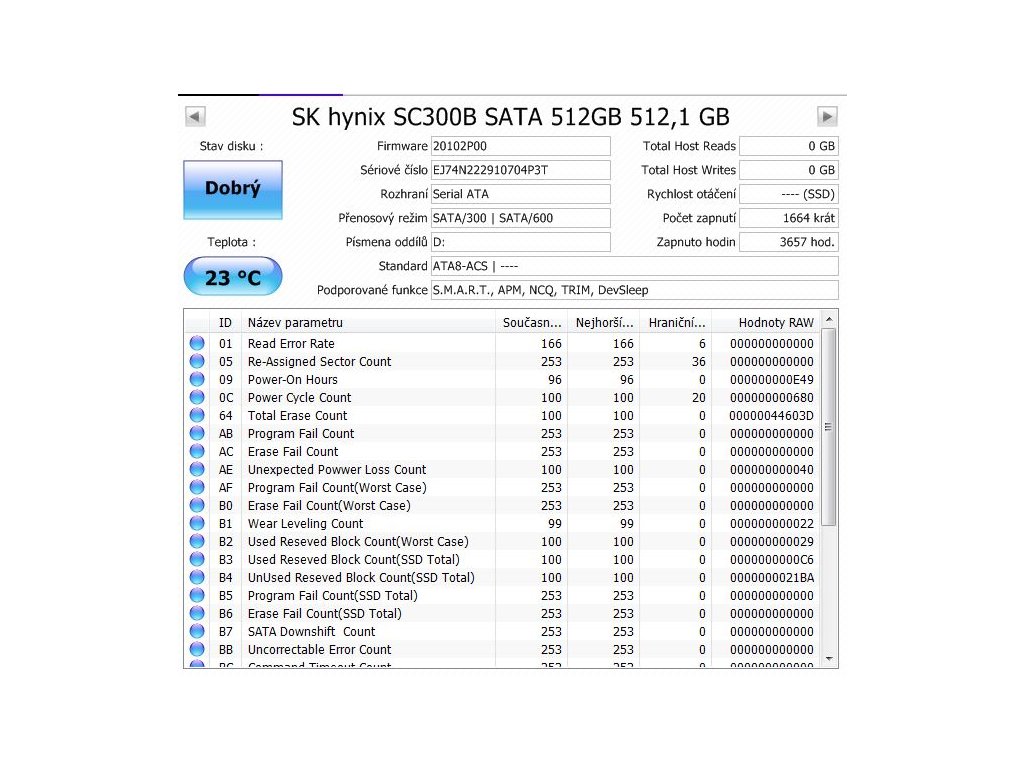Select the Total Erase Count row name
Viewport: 1024px width, 768px height.
[297, 415]
